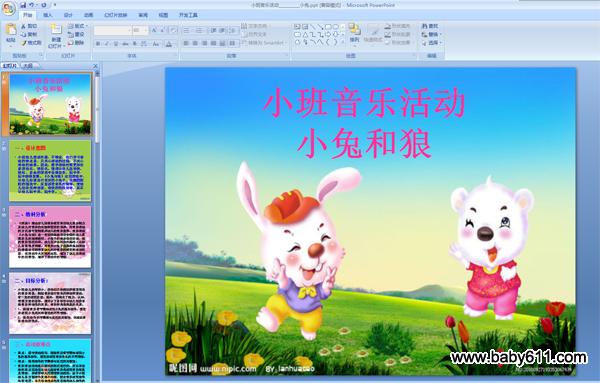
Task: Toggle Italic text formatting
Action: (107, 44)
